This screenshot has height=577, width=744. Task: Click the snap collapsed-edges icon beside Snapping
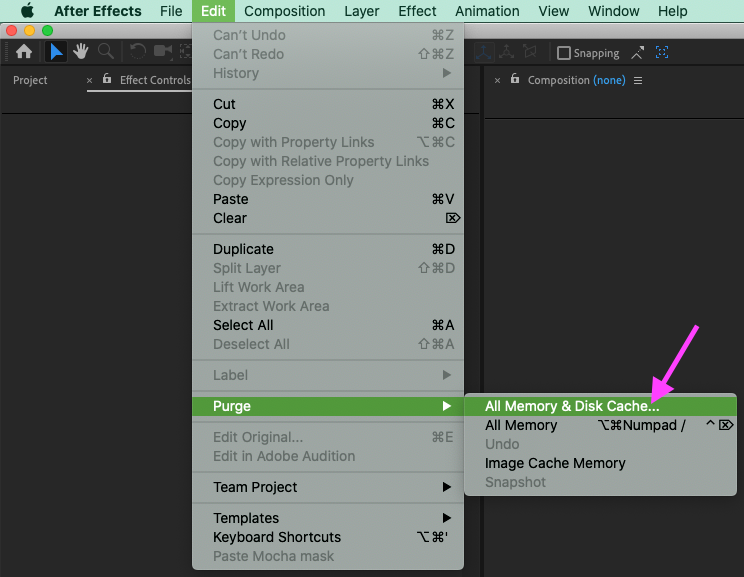click(638, 52)
